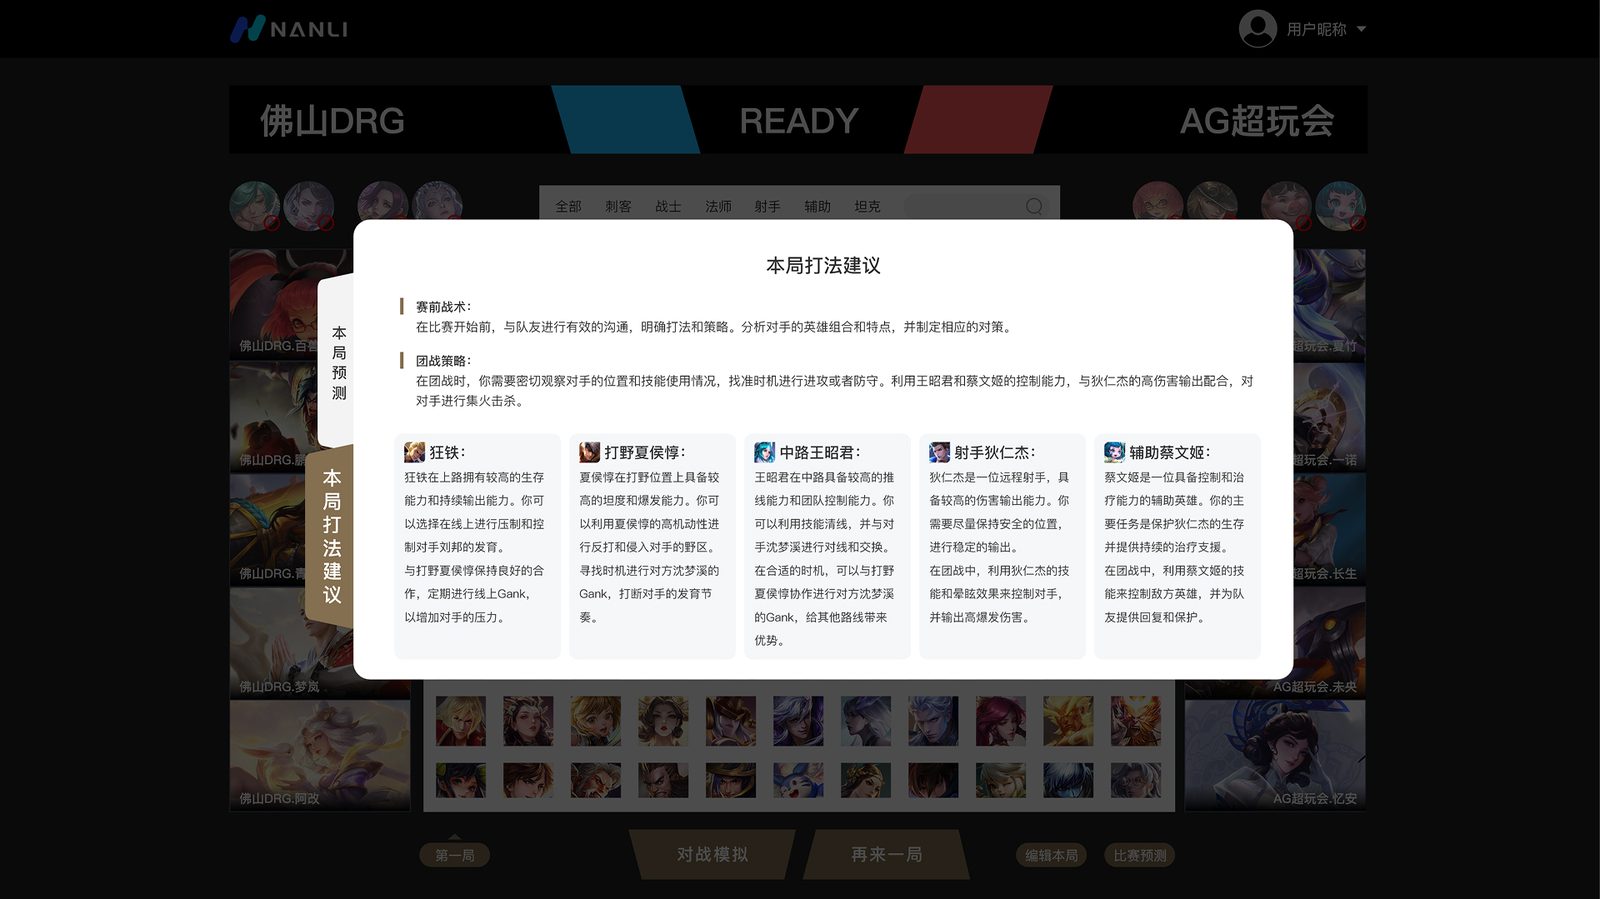The image size is (1600, 899).
Task: Click the 团战策略 section heading
Action: coord(443,361)
